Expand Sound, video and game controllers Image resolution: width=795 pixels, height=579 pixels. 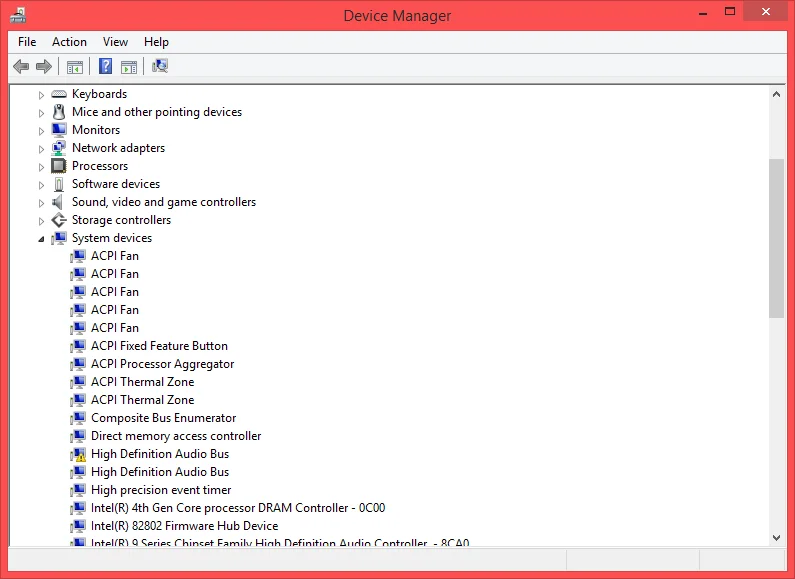click(41, 203)
